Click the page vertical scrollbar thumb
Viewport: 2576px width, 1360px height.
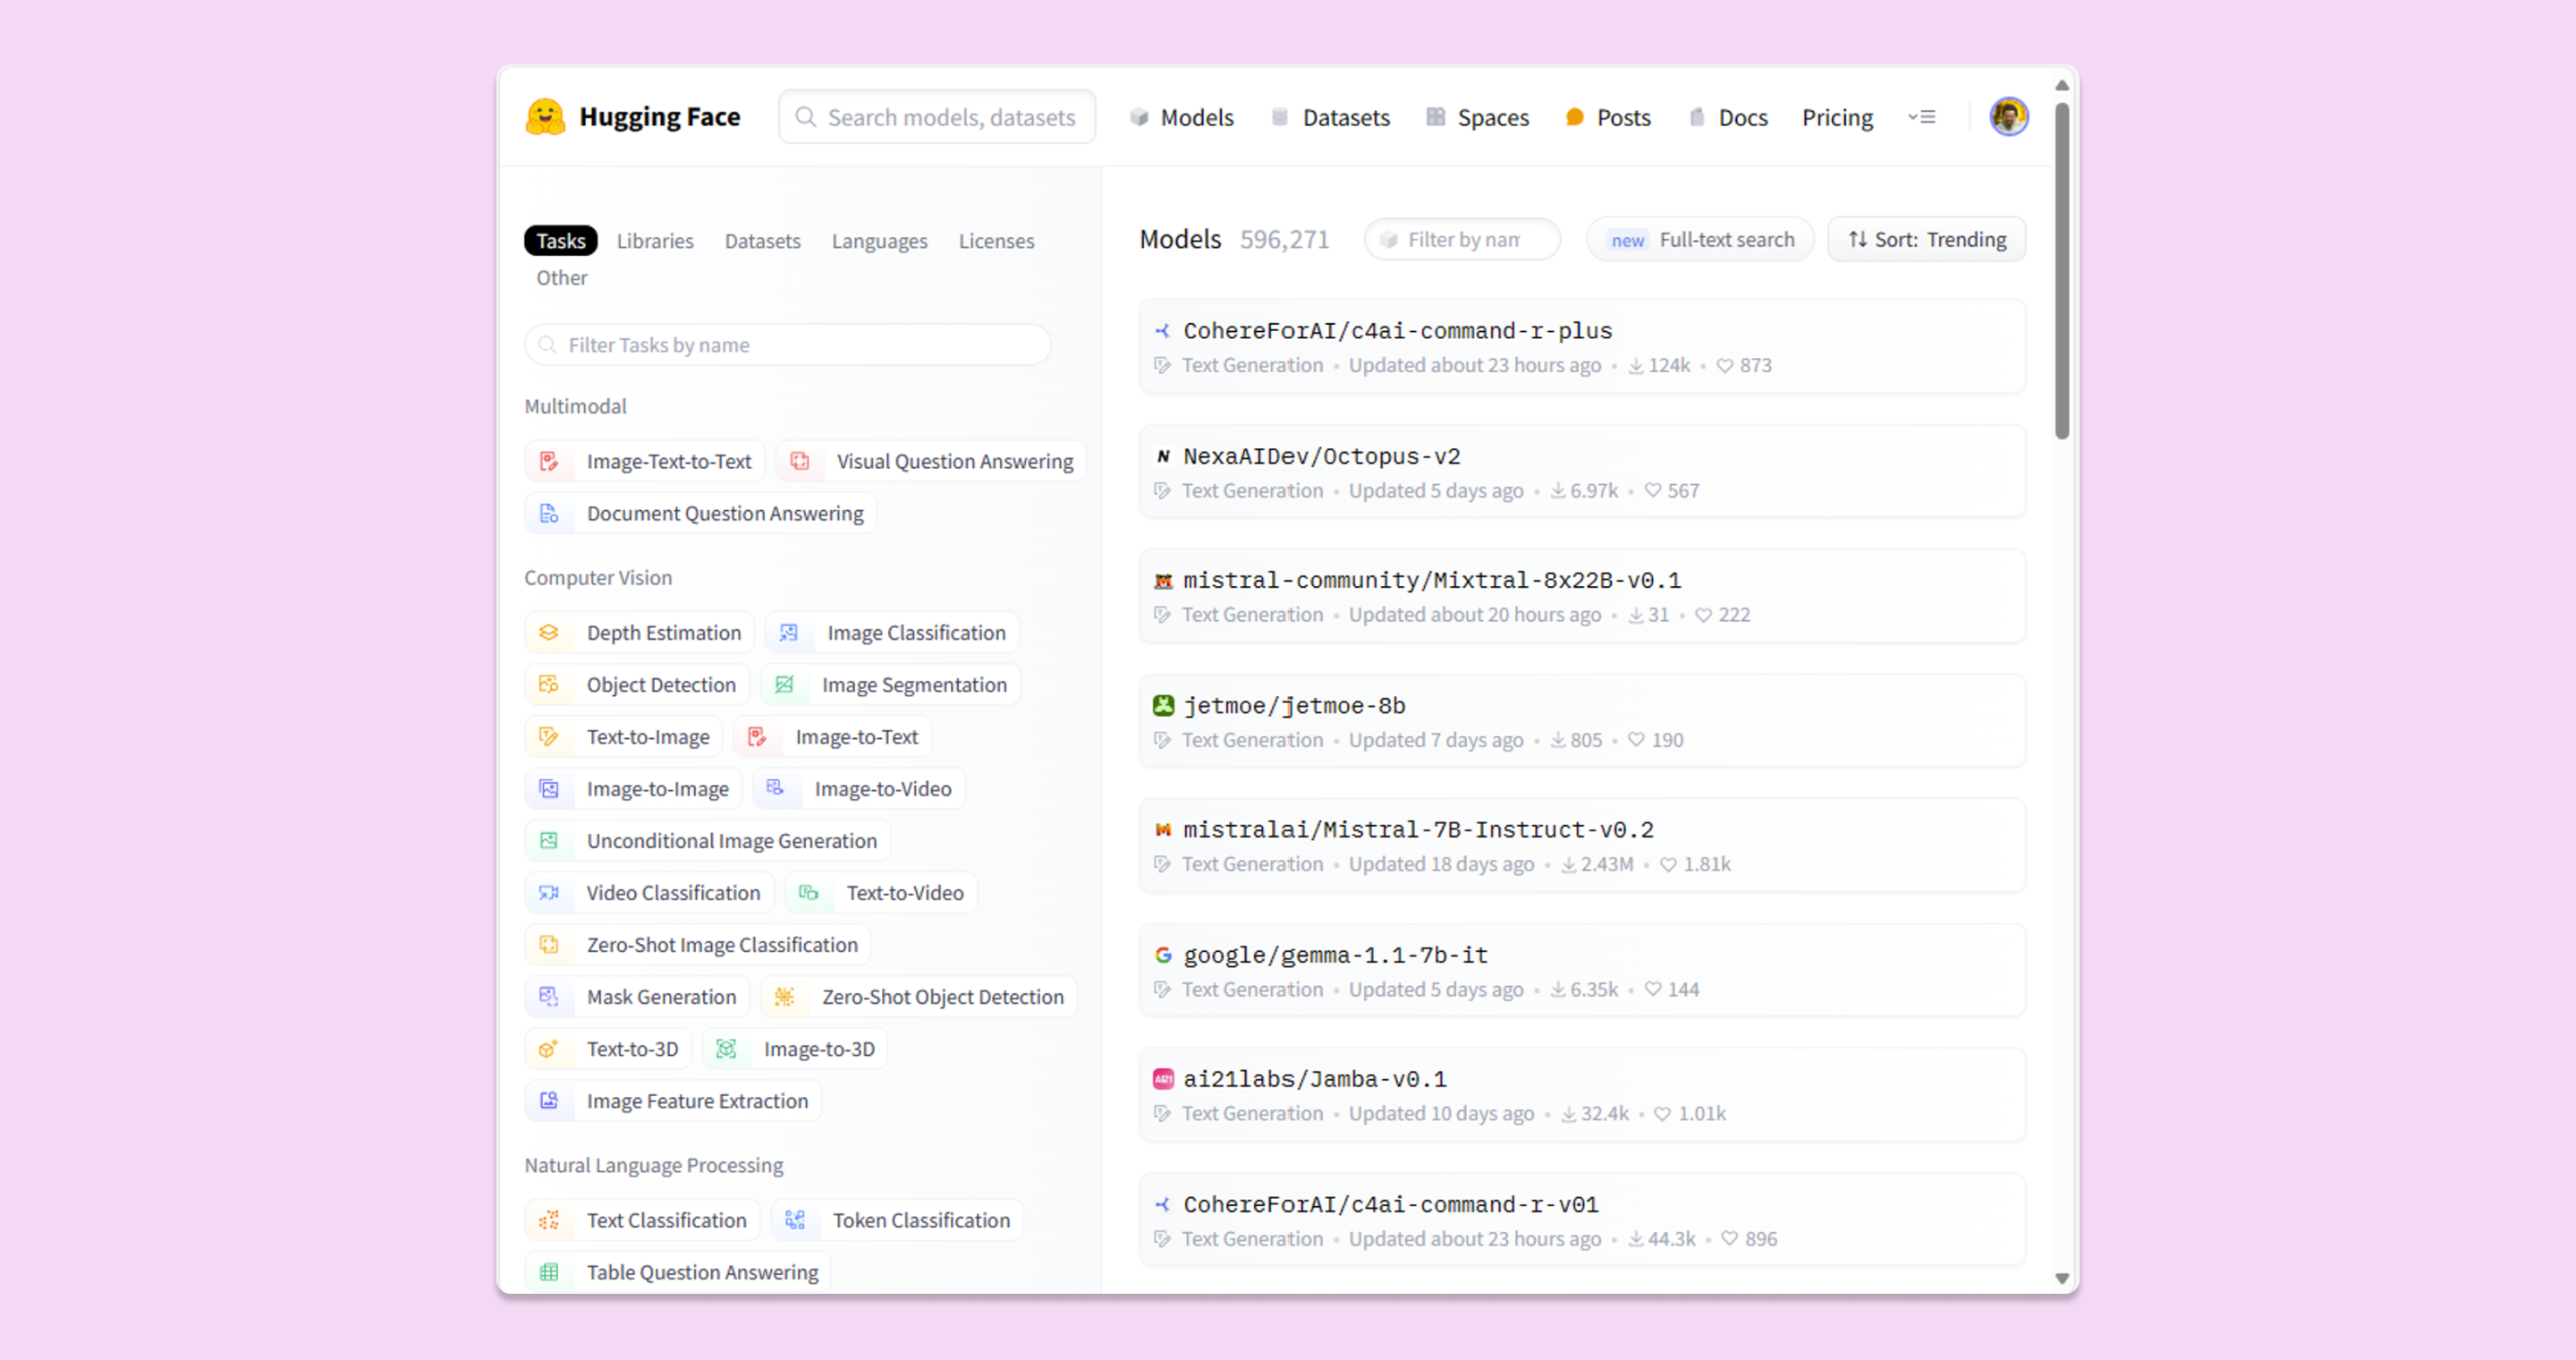[2062, 270]
